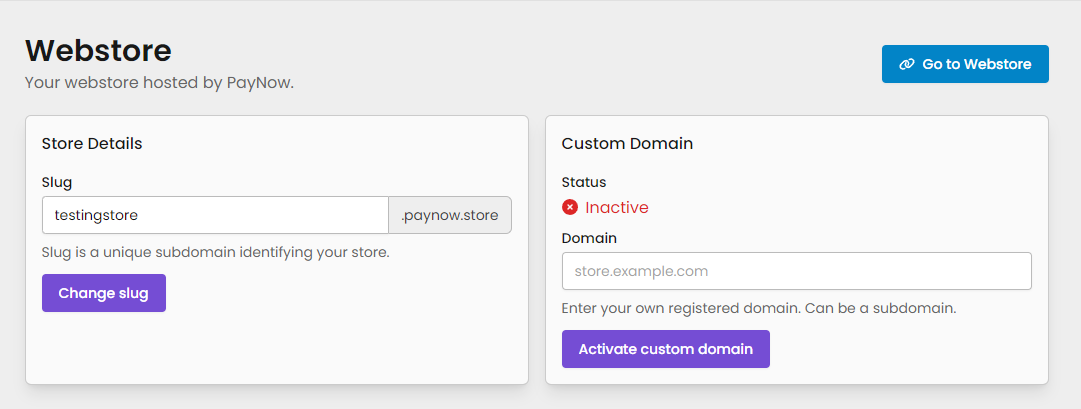Viewport: 1081px width, 409px height.
Task: Click the Status label in Custom Domain
Action: (x=584, y=182)
